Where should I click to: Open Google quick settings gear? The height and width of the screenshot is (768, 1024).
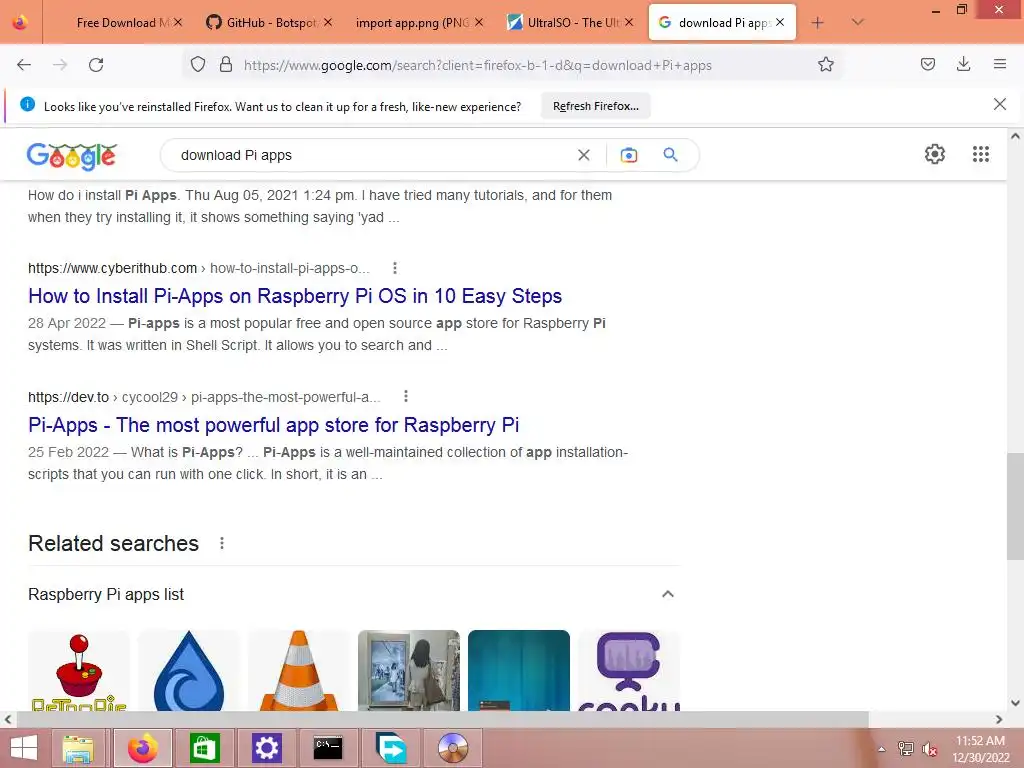click(x=935, y=154)
